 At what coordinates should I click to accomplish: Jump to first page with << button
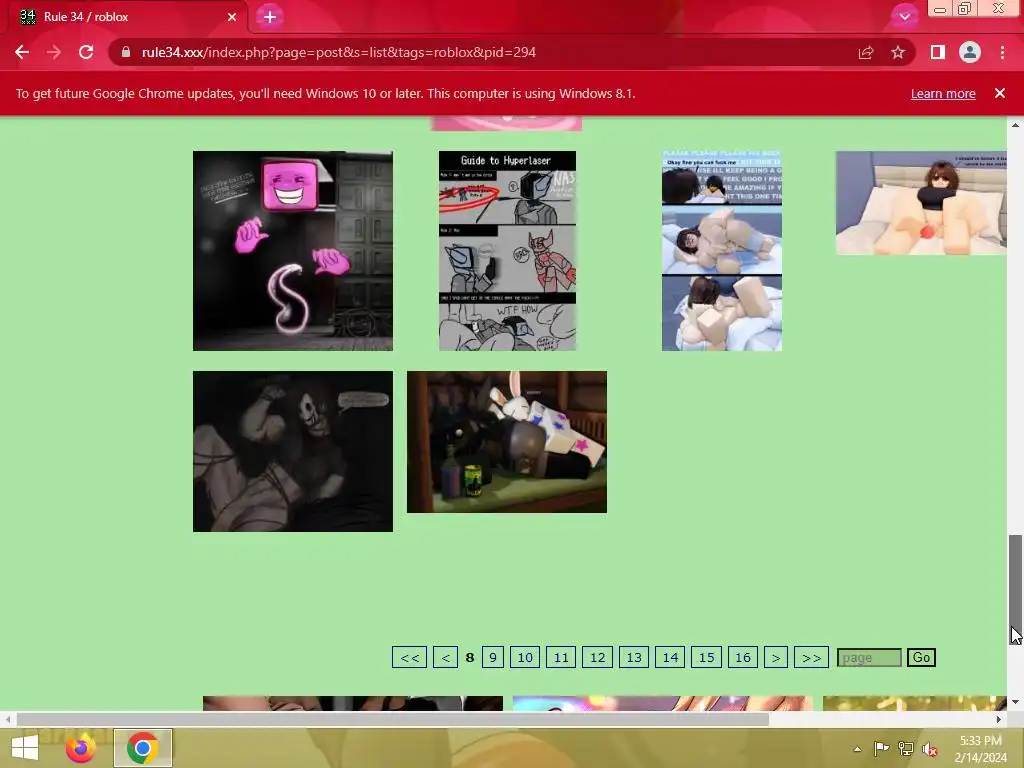tap(409, 658)
